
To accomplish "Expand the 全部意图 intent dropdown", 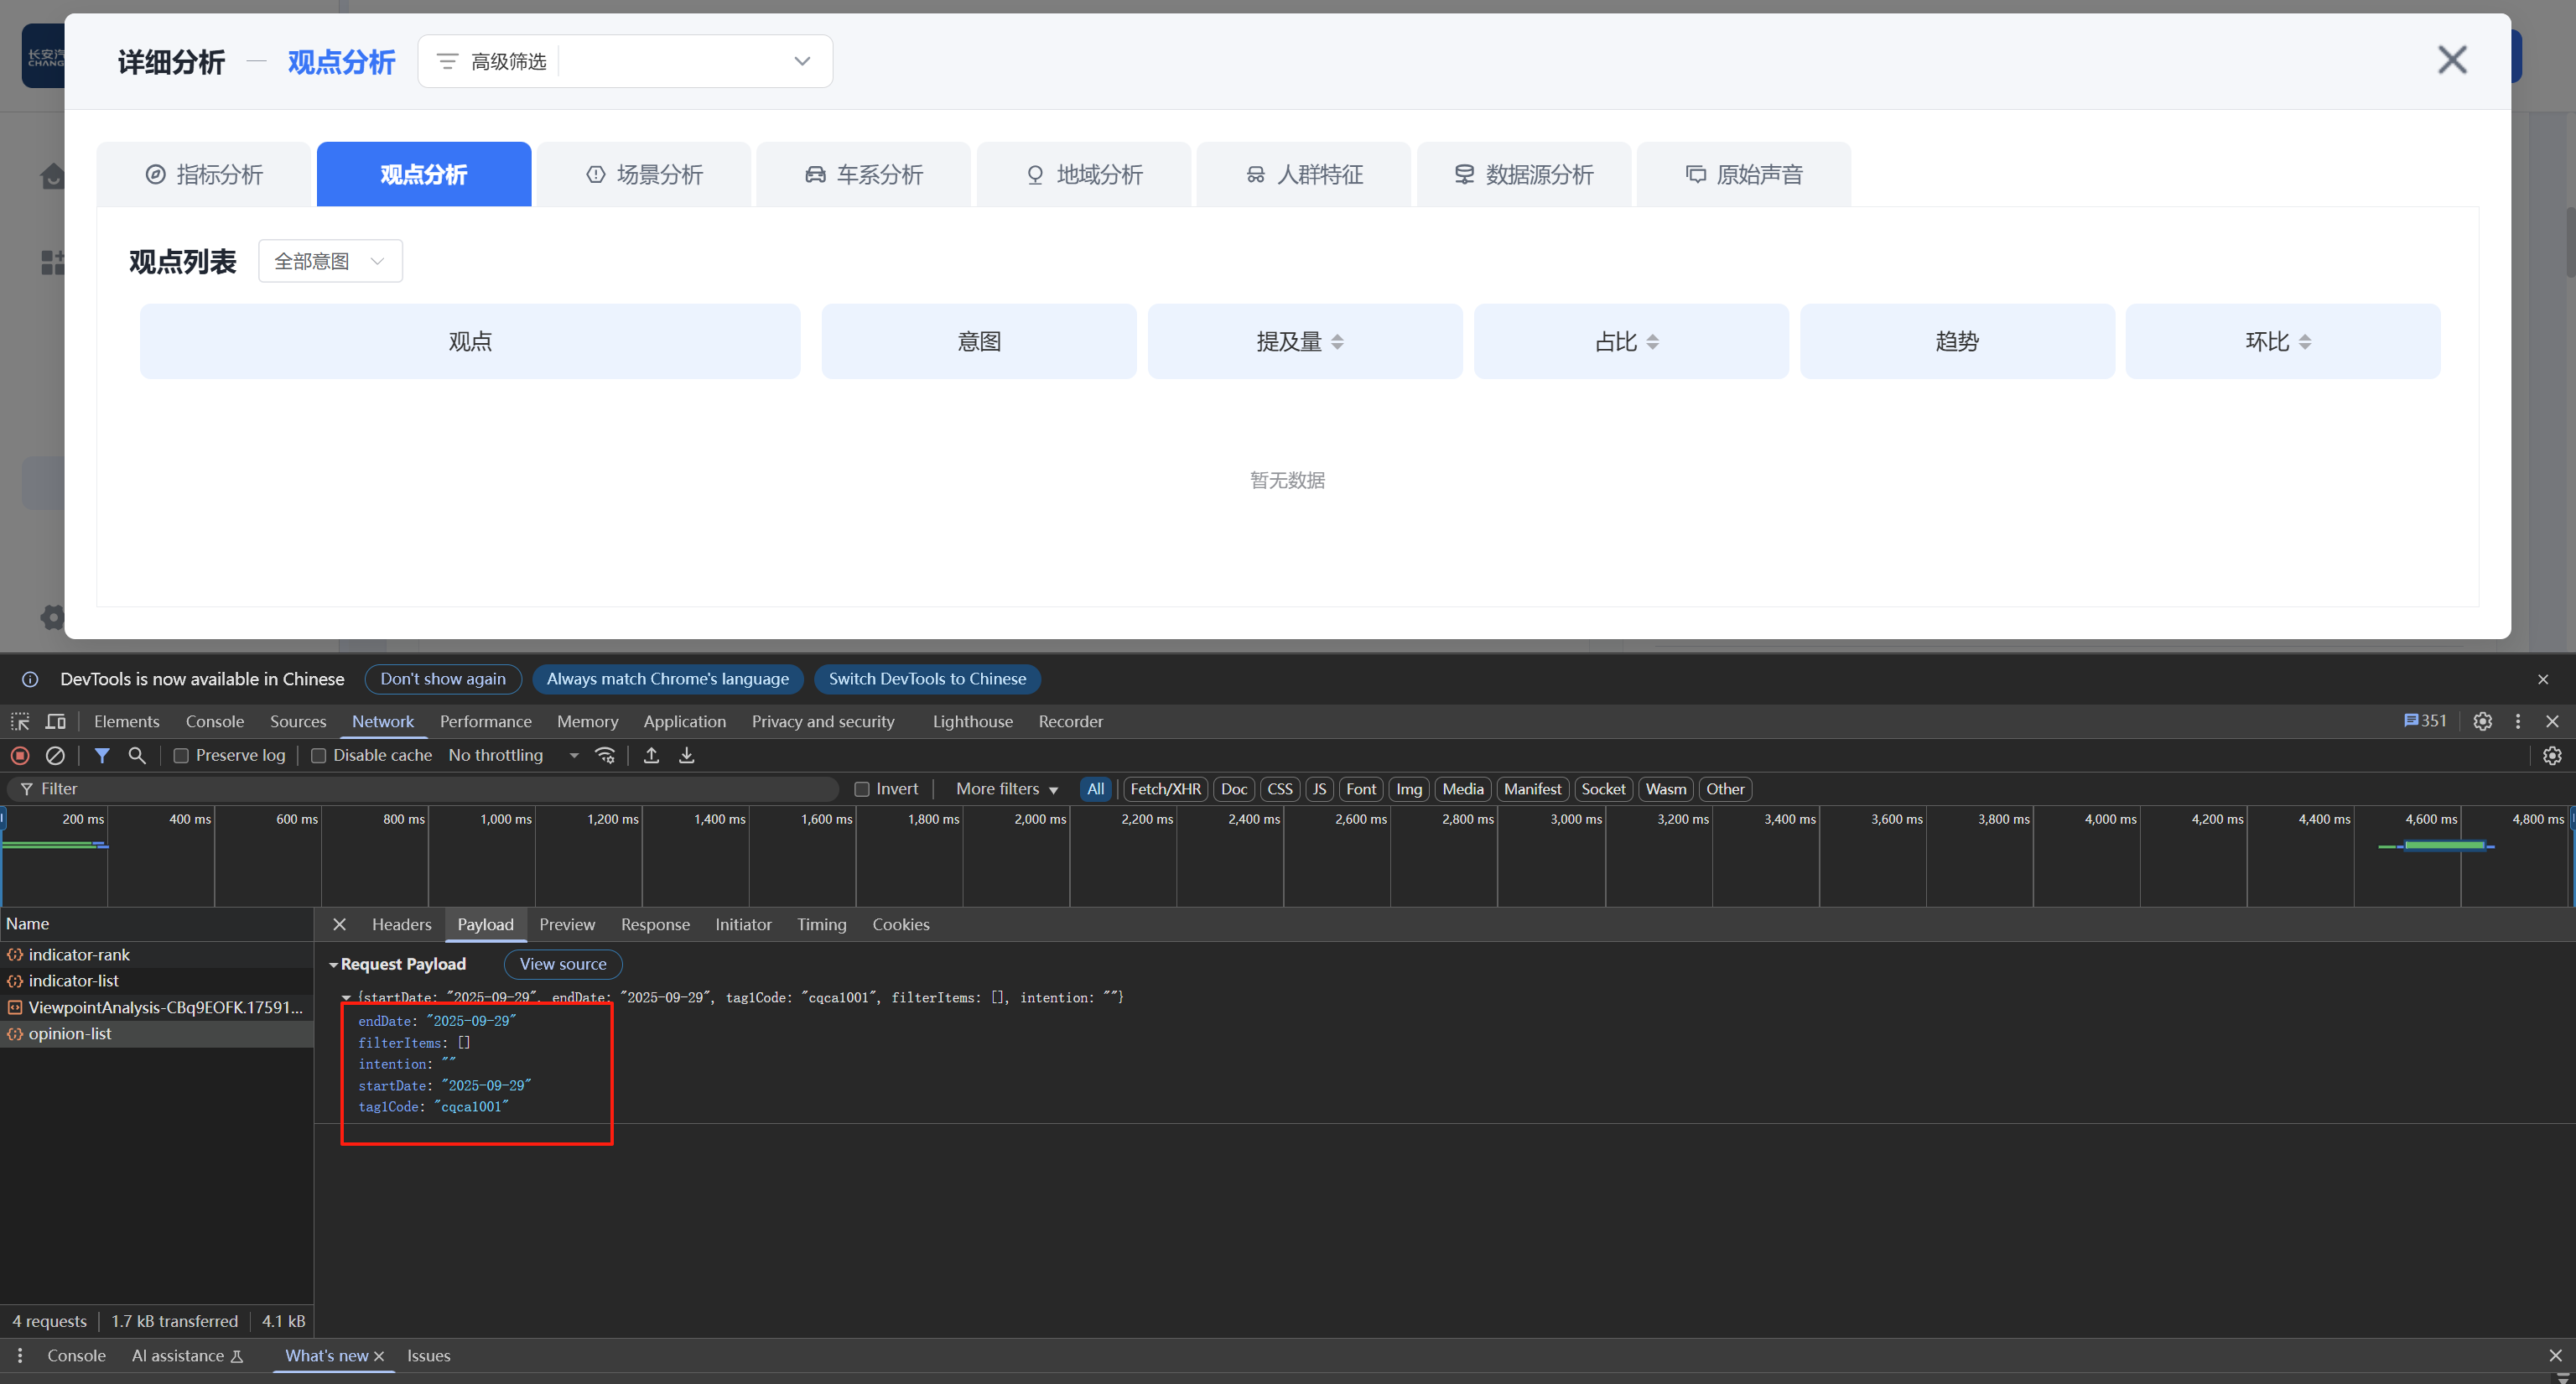I will (x=330, y=261).
